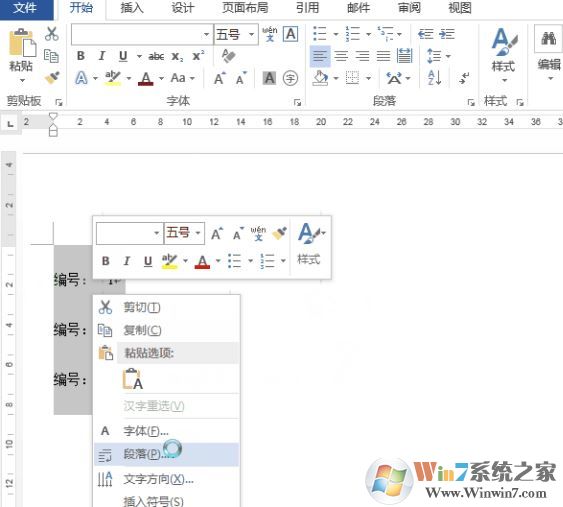Image resolution: width=563 pixels, height=507 pixels.
Task: Click the paste keep text only icon
Action: [x=133, y=379]
